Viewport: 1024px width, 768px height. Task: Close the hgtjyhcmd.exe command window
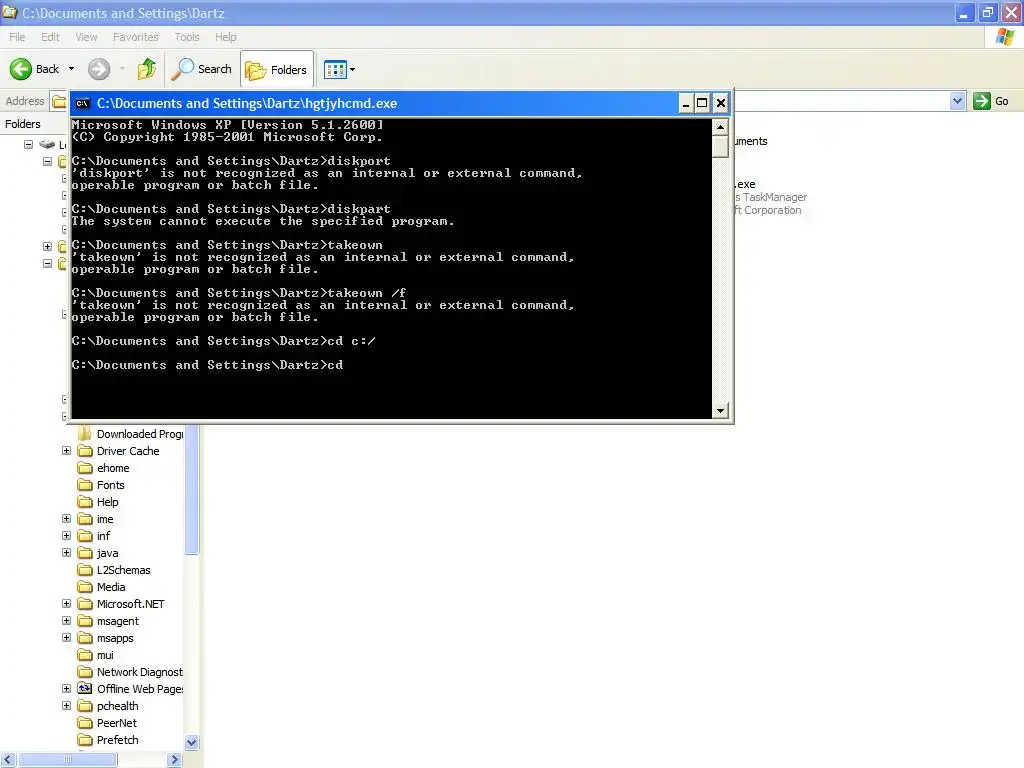(720, 103)
